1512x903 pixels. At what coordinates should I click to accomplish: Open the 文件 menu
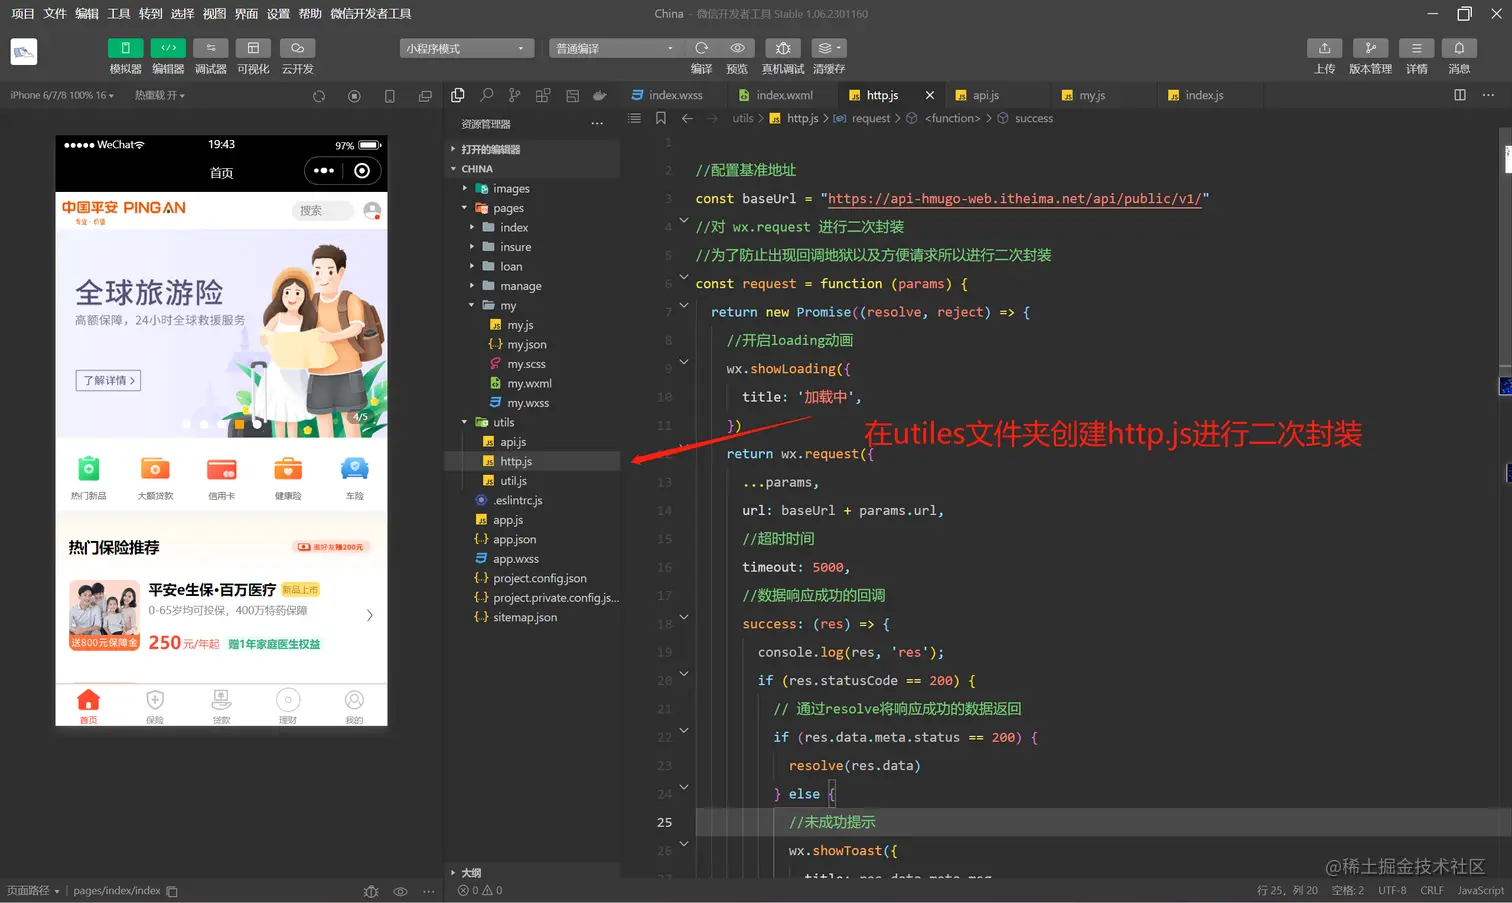[55, 14]
